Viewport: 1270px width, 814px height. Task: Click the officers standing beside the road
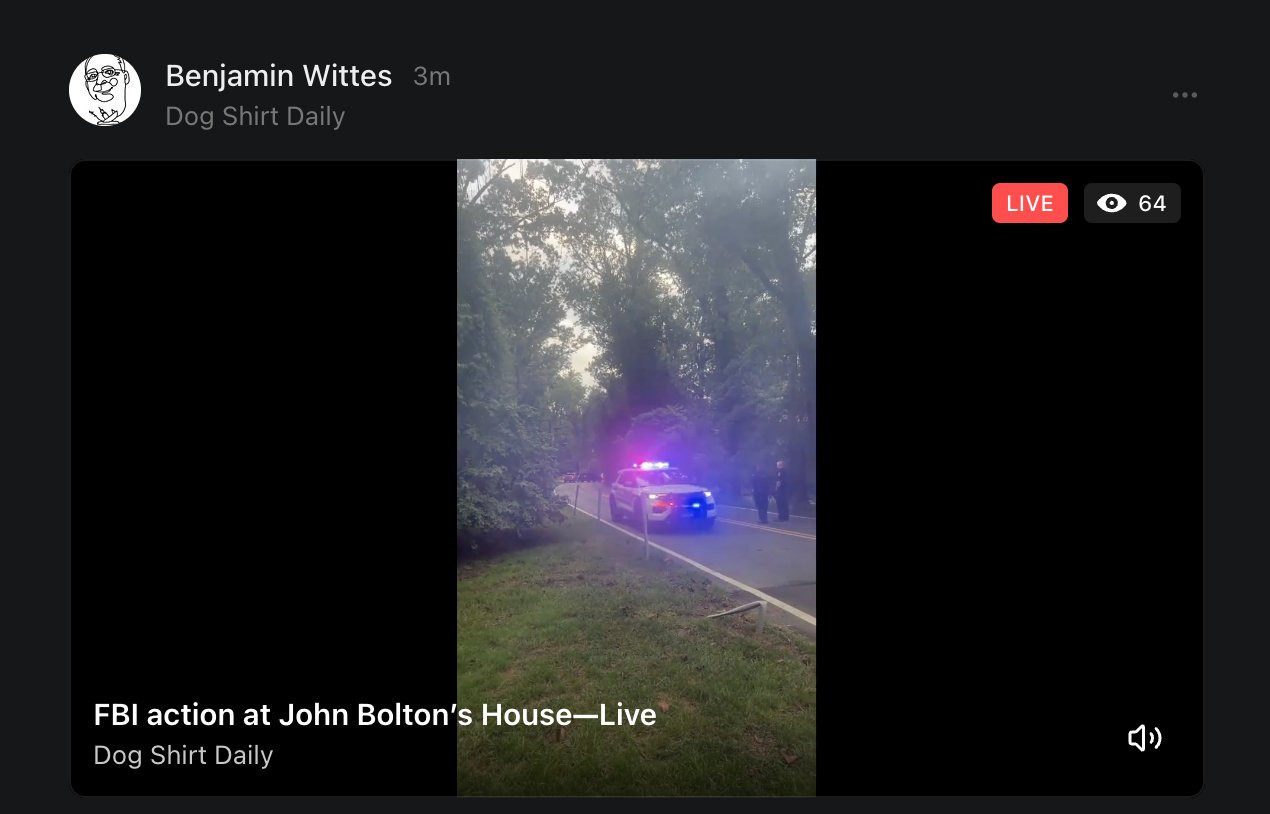pyautogui.click(x=770, y=491)
